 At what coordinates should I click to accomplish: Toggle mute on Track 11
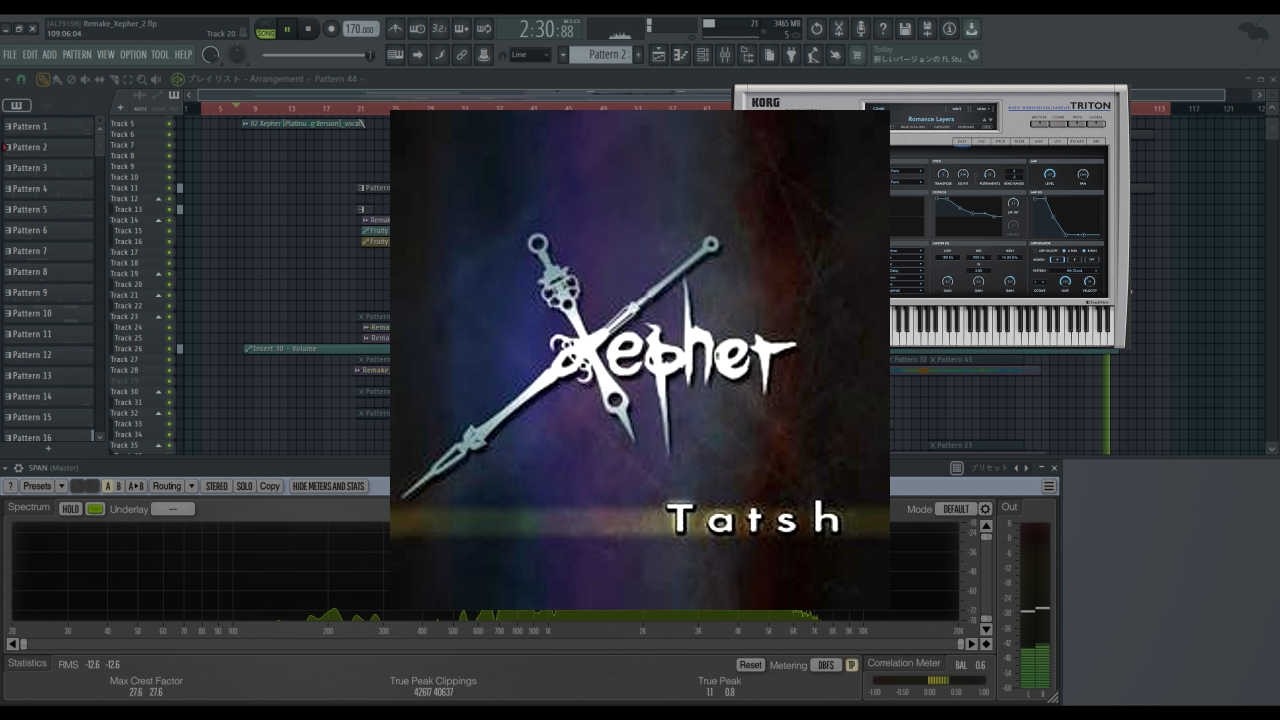point(169,188)
